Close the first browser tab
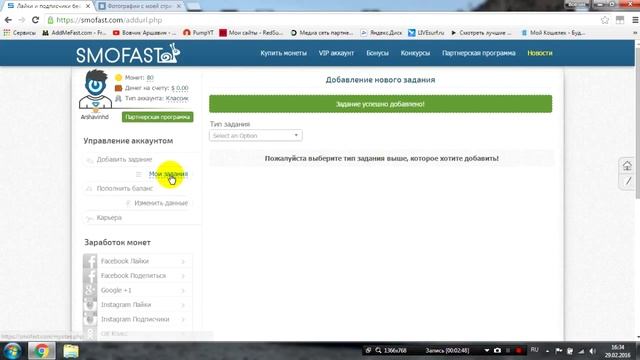This screenshot has height=360, width=640. pos(88,6)
